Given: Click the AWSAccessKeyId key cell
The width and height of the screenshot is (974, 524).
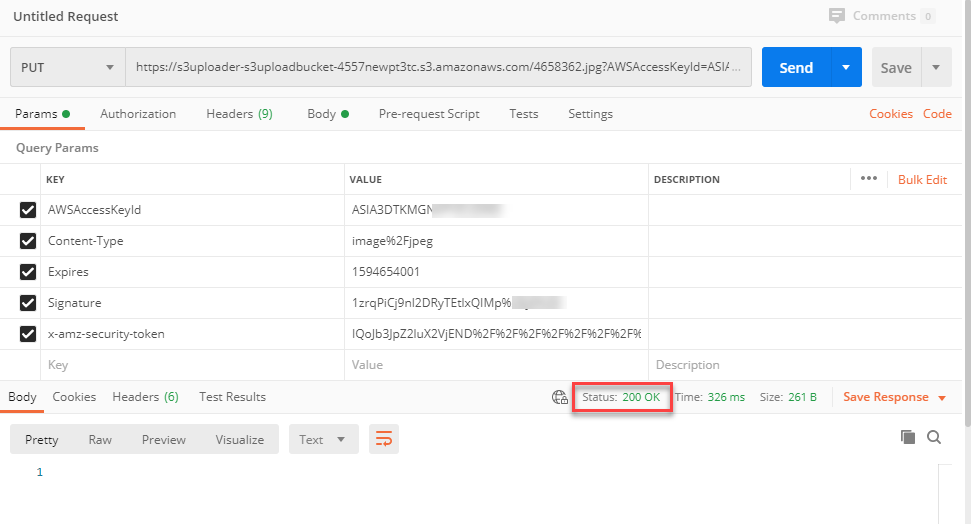Looking at the screenshot, I should pyautogui.click(x=193, y=210).
